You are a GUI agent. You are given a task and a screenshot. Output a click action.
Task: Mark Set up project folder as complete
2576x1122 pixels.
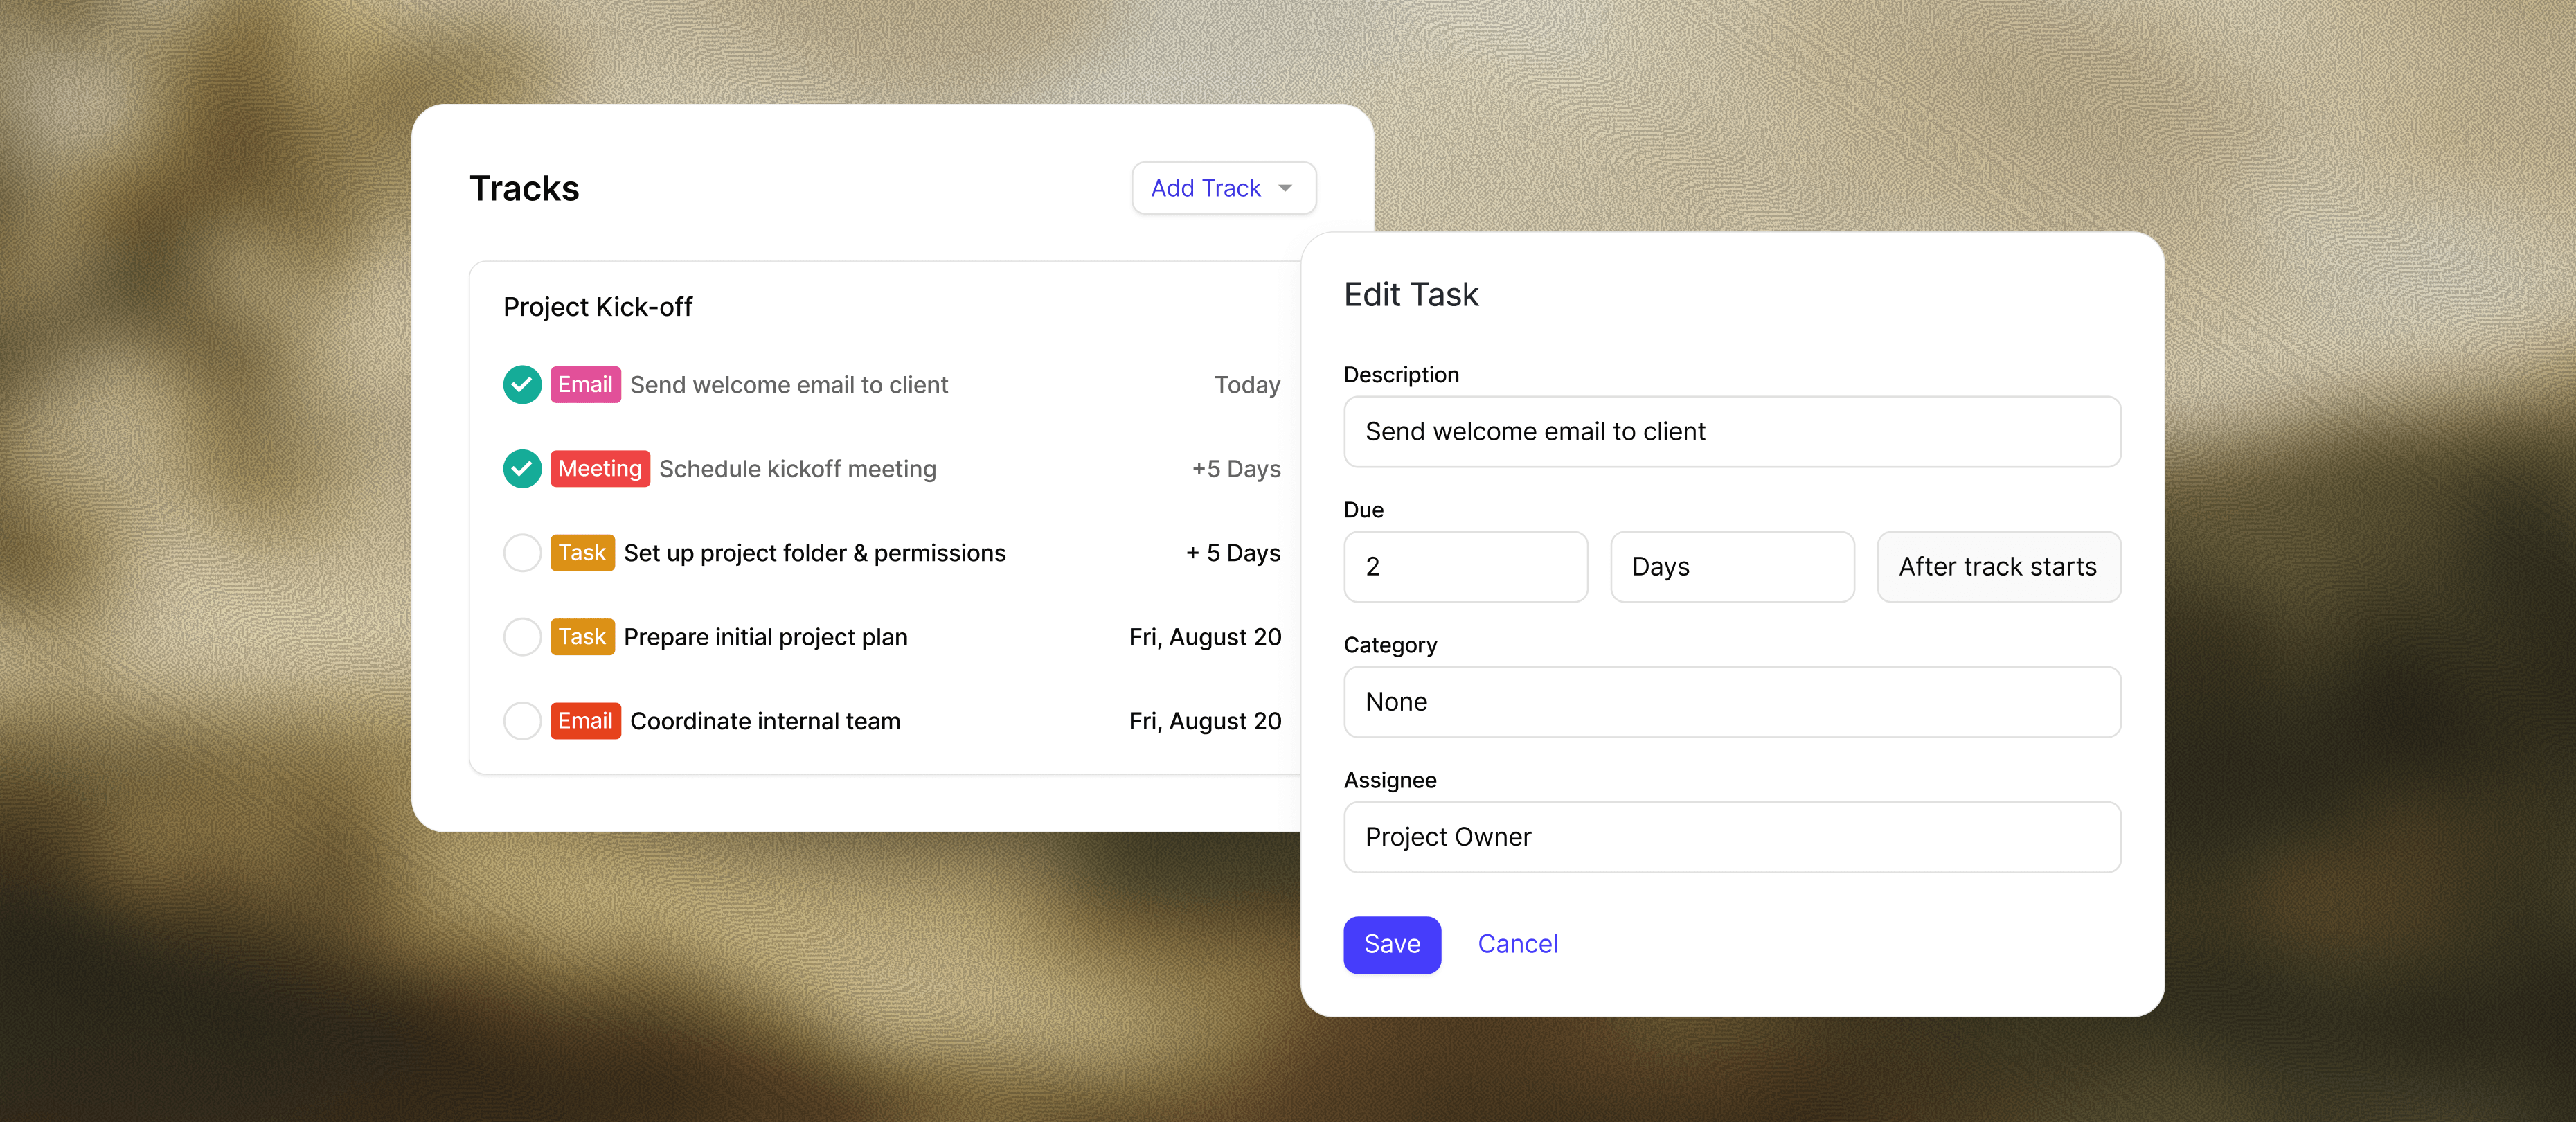pos(521,552)
